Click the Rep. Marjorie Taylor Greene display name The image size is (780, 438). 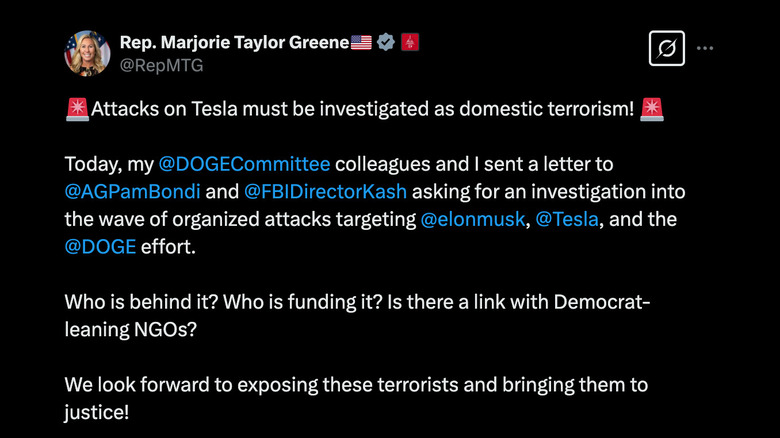(233, 42)
